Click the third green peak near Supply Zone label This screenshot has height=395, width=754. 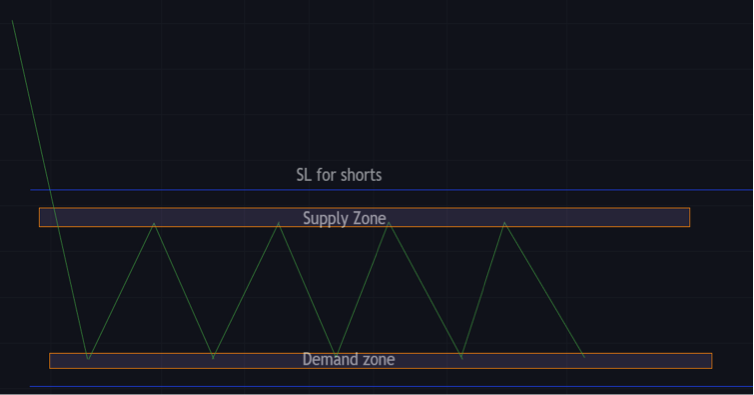[x=389, y=223]
